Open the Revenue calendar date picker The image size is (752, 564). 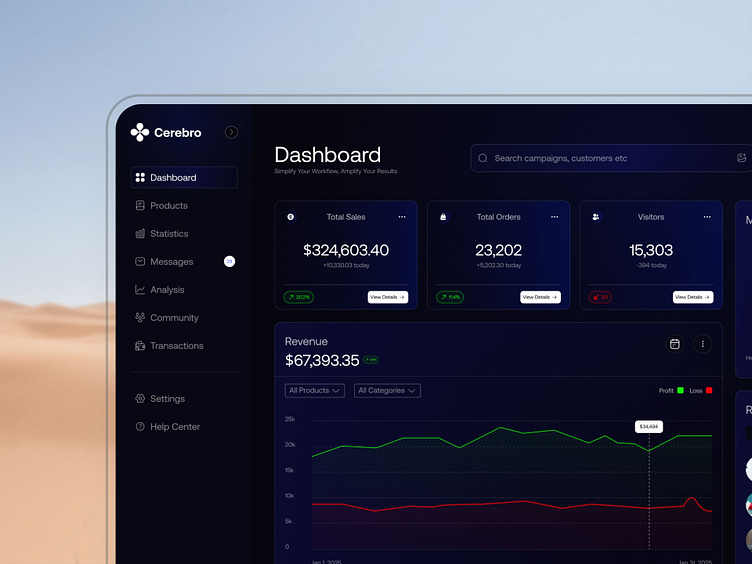pyautogui.click(x=675, y=344)
